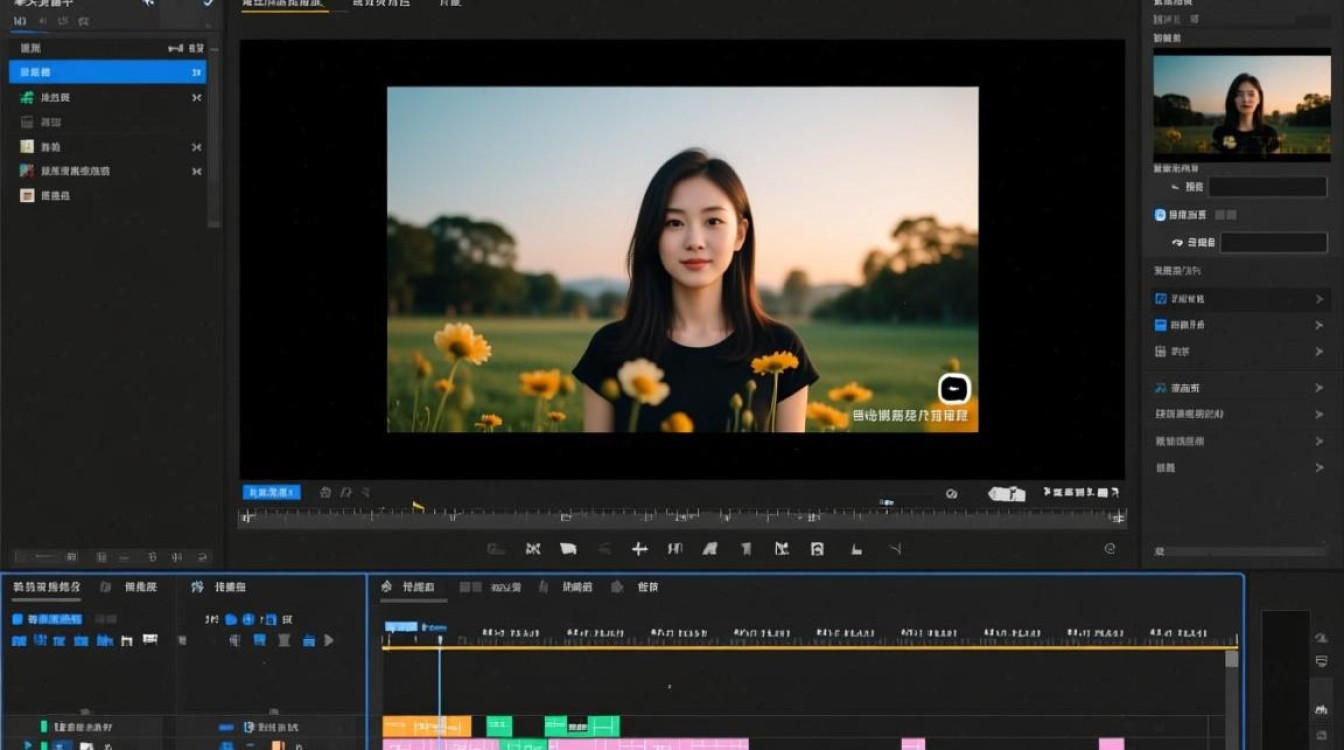Select the orange clip on the timeline

coord(427,726)
